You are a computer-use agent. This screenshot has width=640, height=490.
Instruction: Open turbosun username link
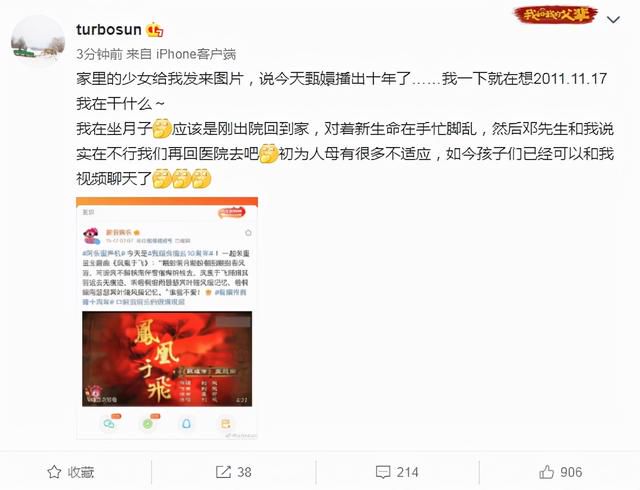(x=109, y=30)
